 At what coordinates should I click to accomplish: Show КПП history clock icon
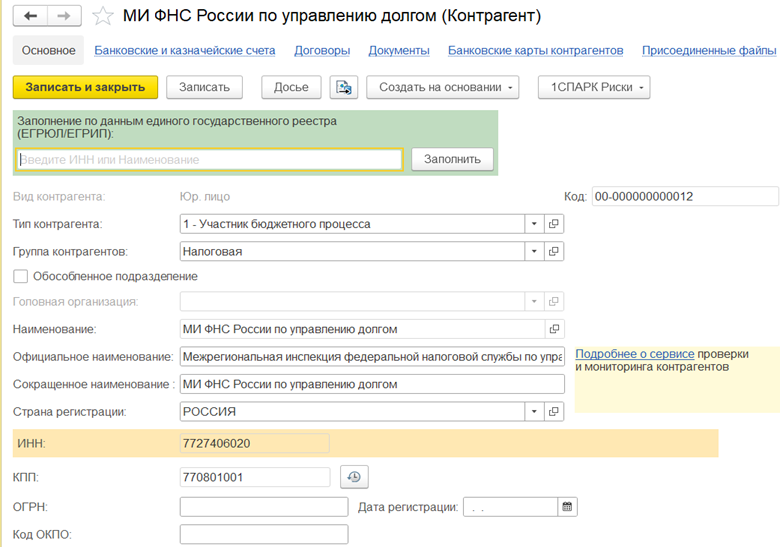(354, 477)
